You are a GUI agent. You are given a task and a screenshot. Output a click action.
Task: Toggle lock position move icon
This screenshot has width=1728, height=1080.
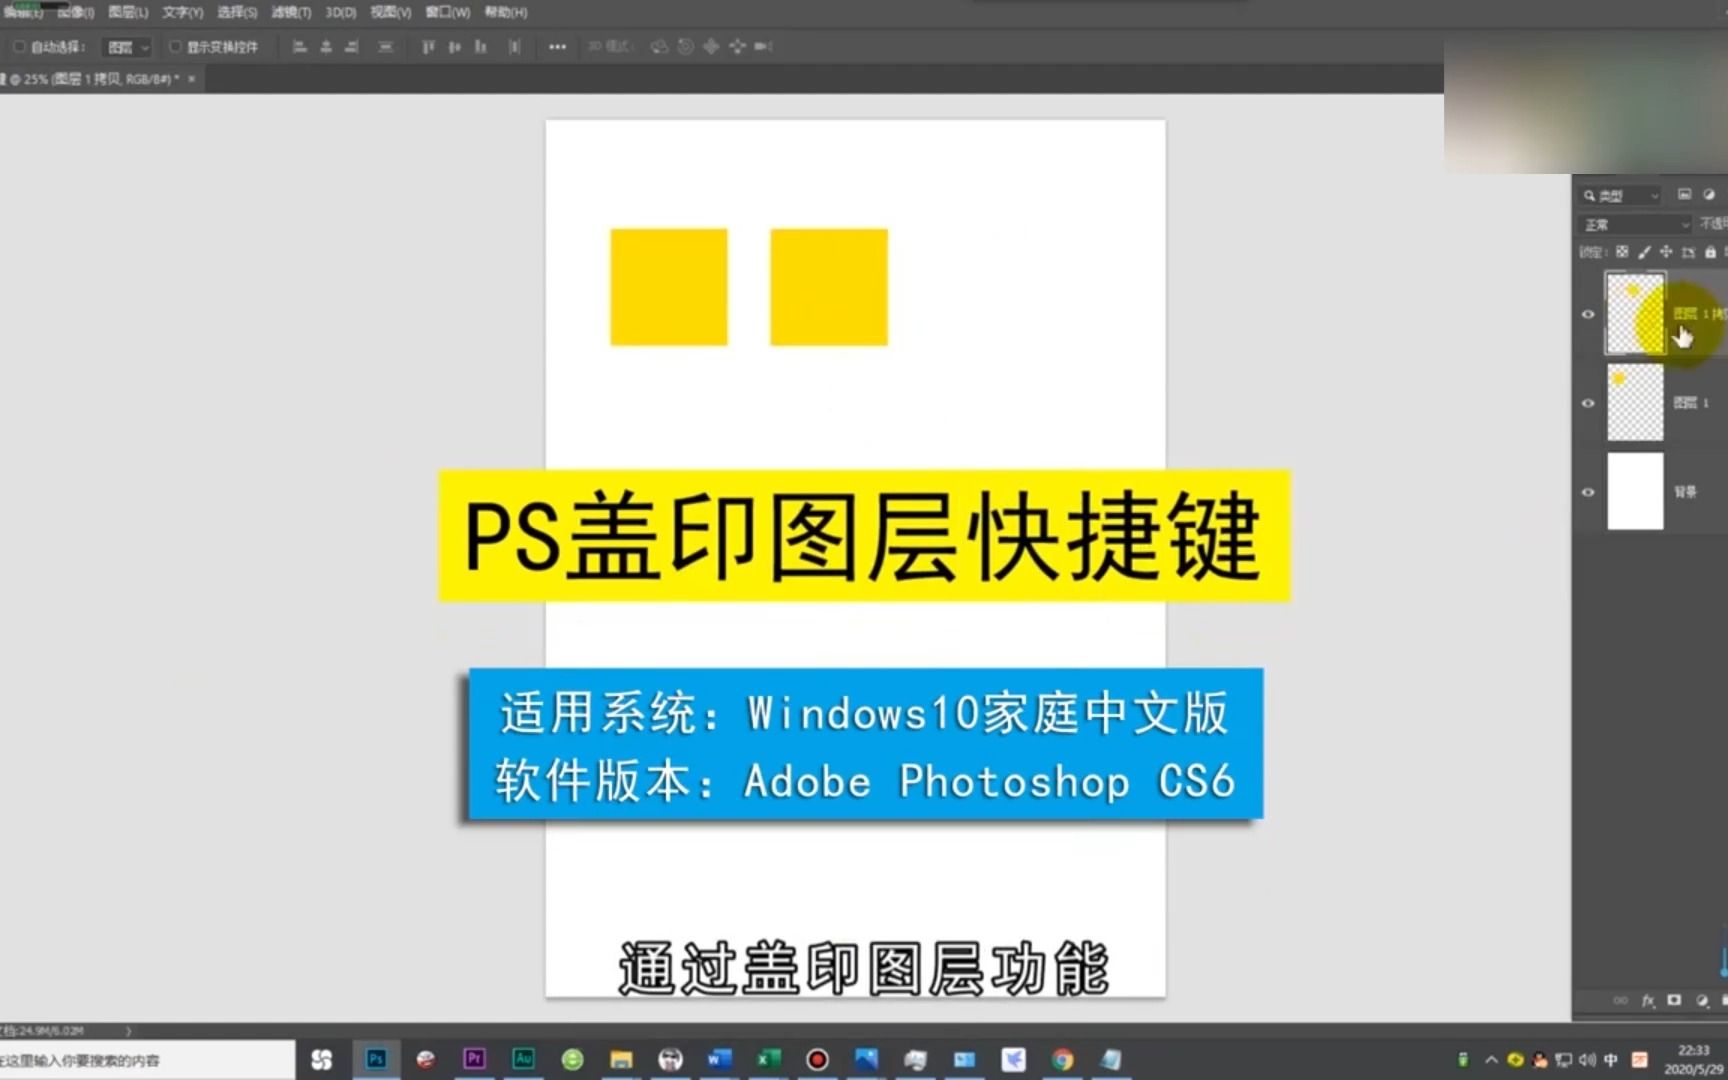pyautogui.click(x=1666, y=252)
